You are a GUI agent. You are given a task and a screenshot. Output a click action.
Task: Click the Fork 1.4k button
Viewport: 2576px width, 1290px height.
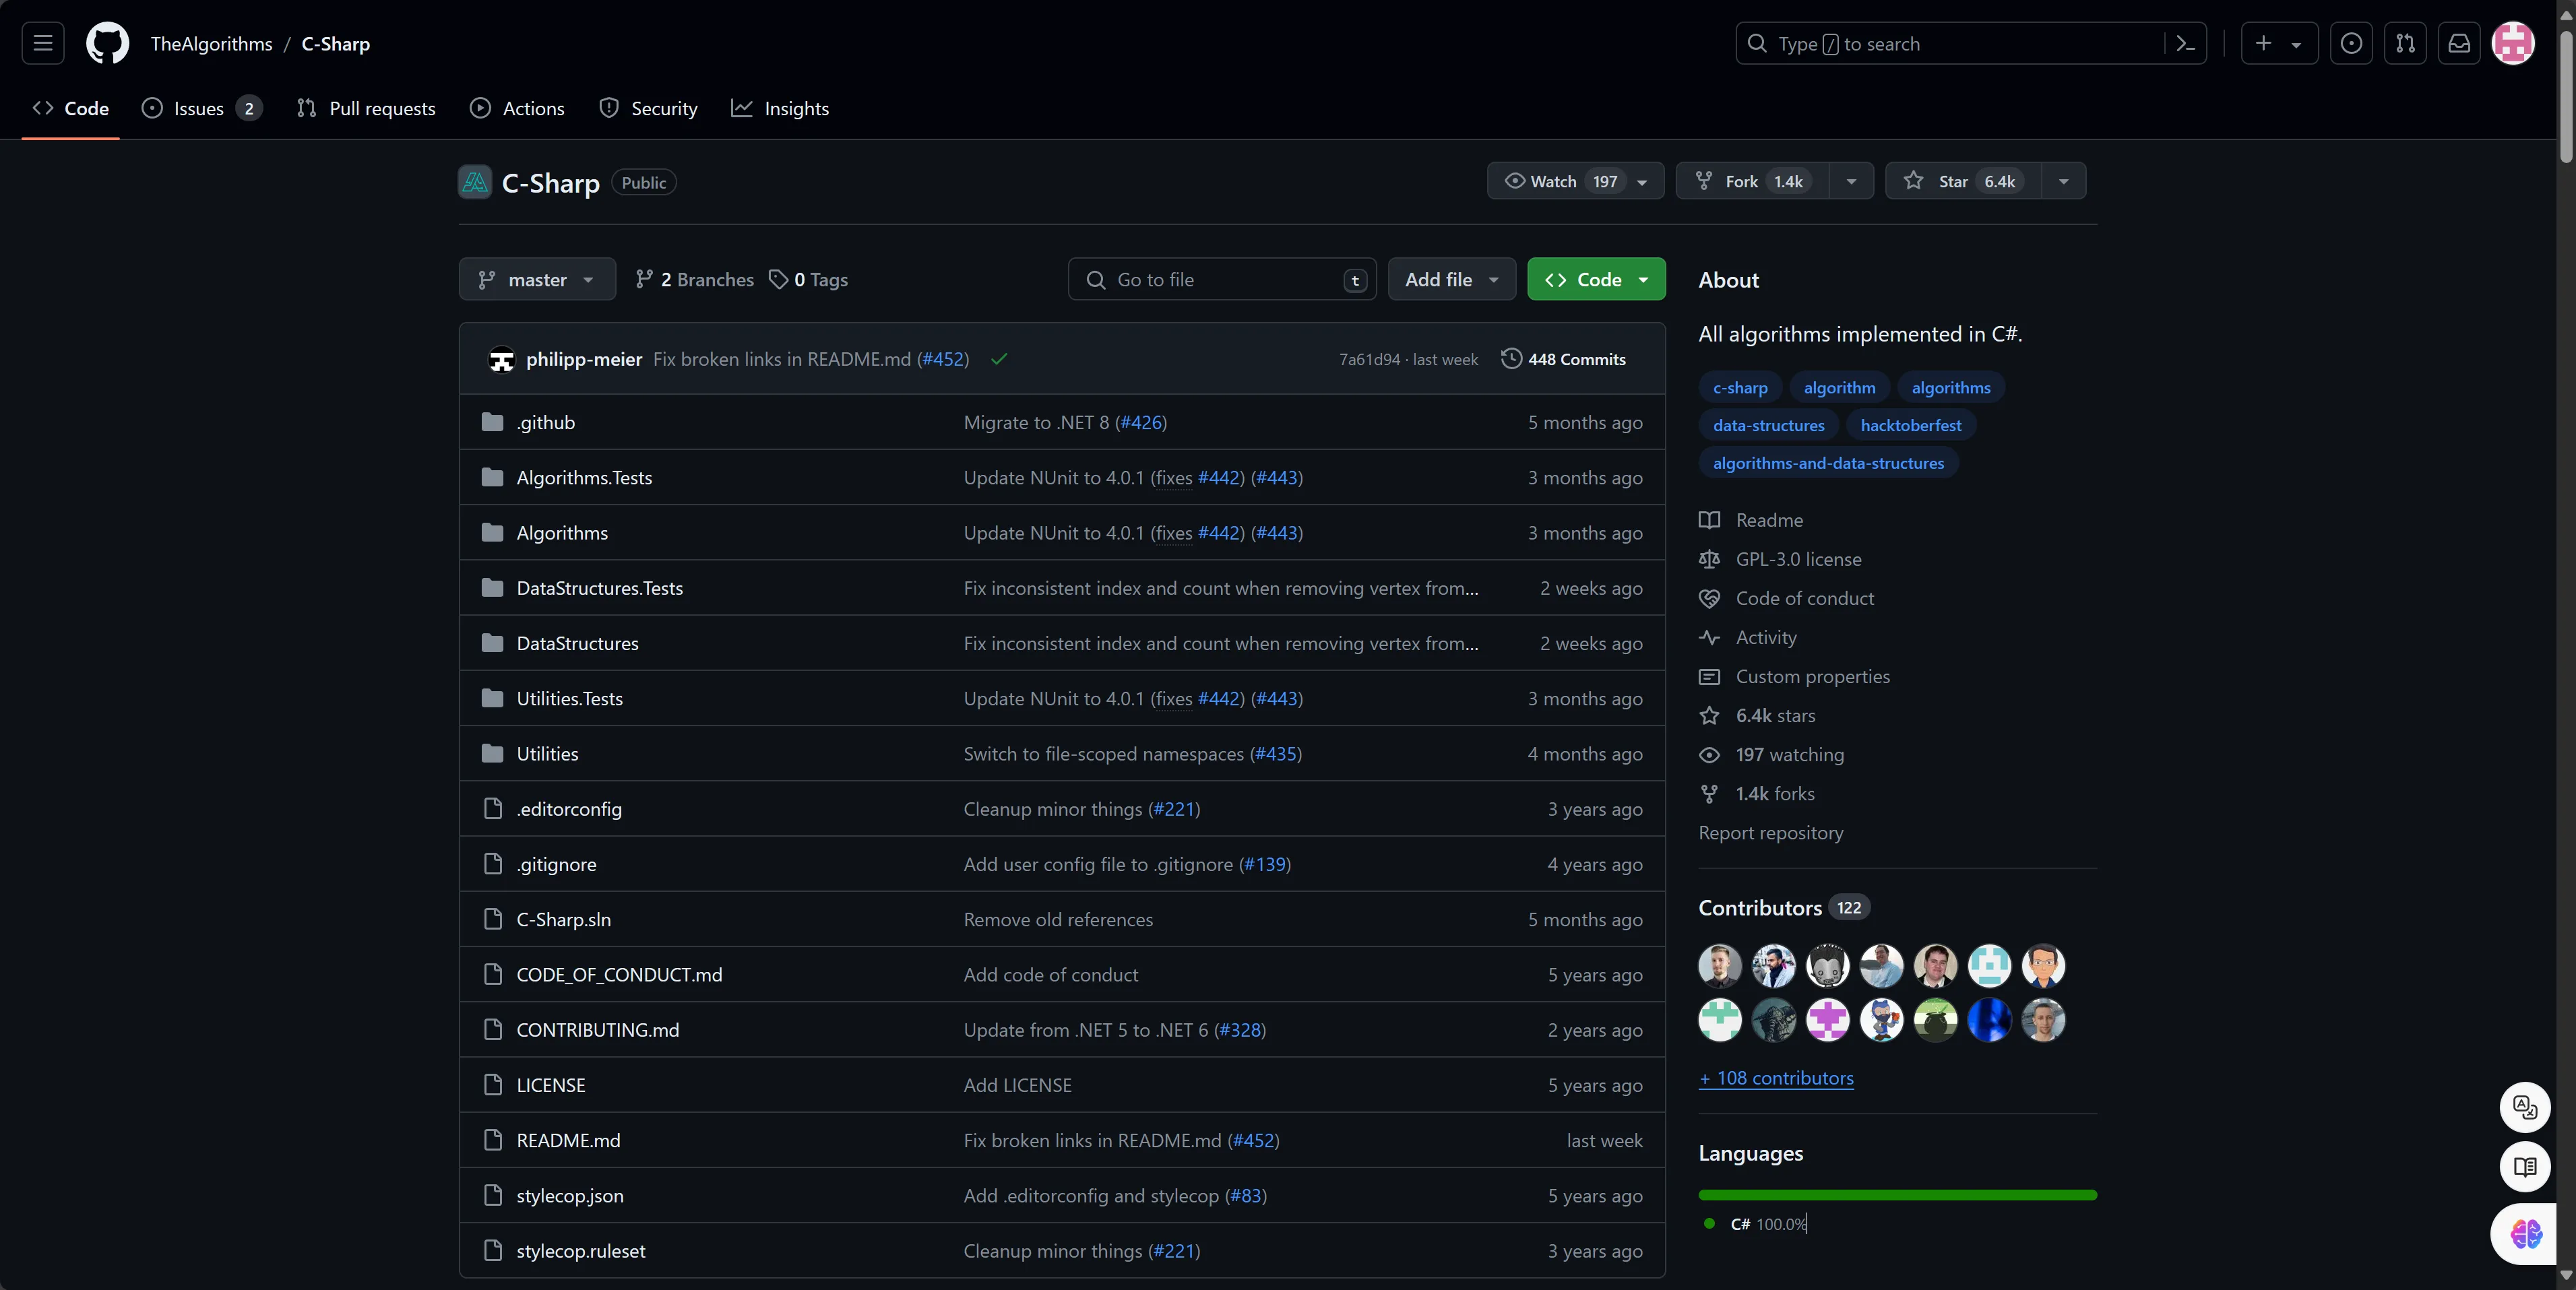point(1753,181)
